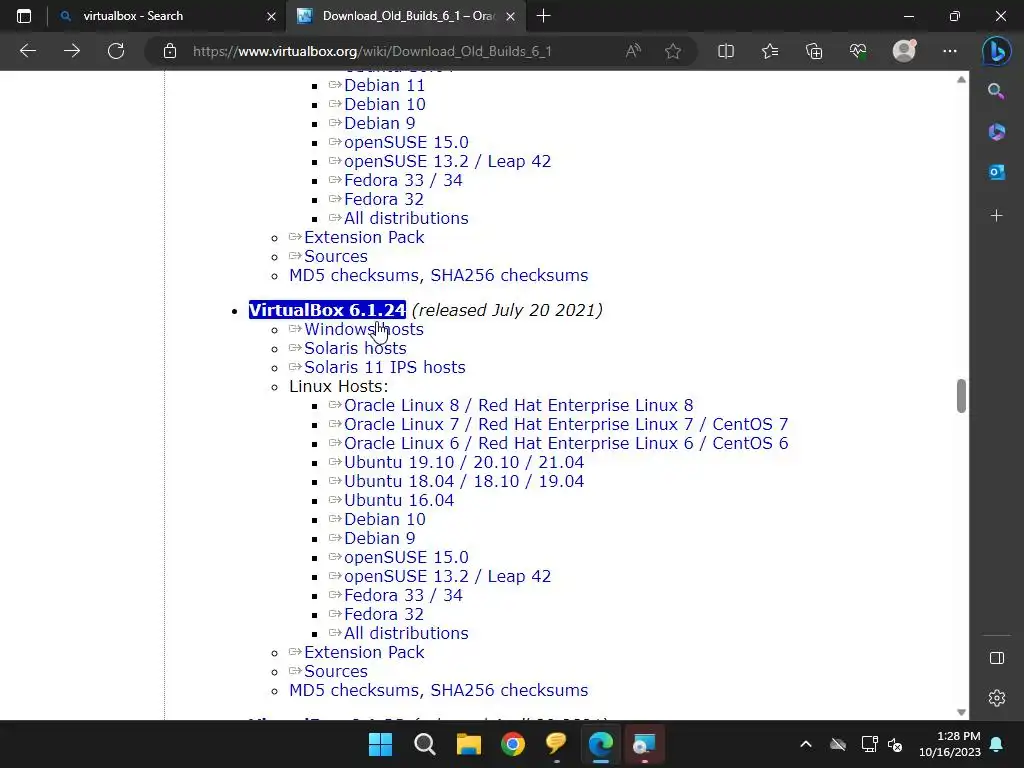Open File Explorer from taskbar

click(468, 744)
